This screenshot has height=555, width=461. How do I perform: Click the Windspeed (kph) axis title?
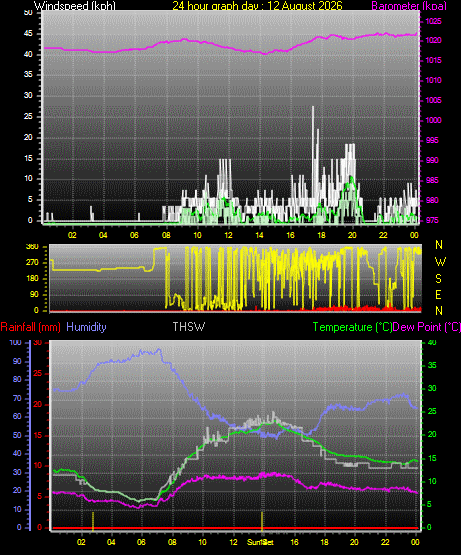[x=75, y=6]
